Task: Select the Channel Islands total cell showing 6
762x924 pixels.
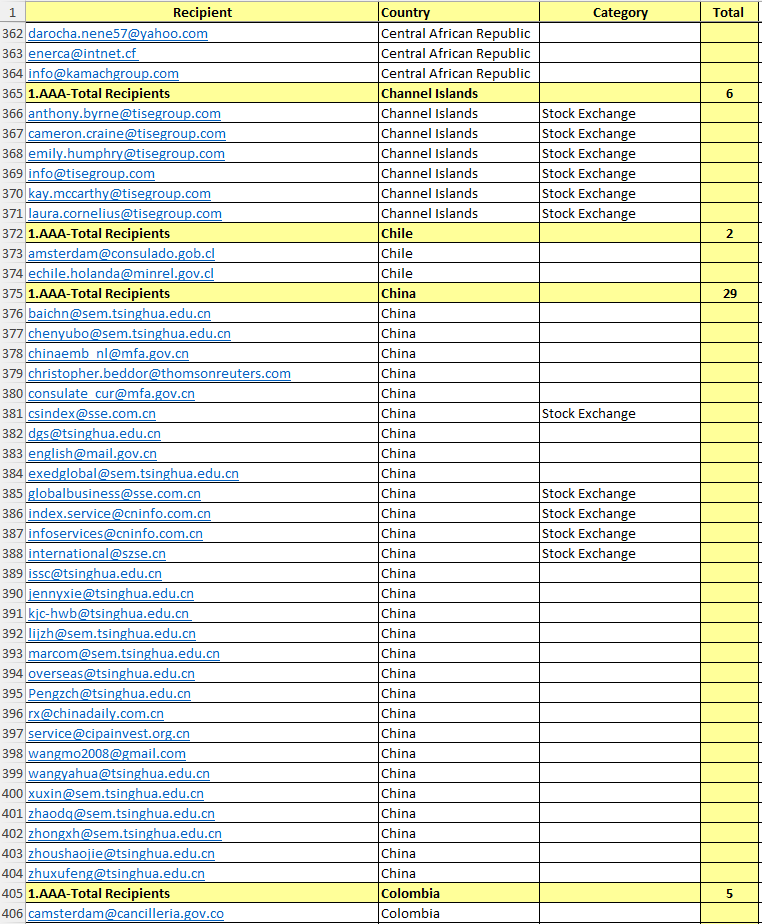Action: tap(729, 94)
